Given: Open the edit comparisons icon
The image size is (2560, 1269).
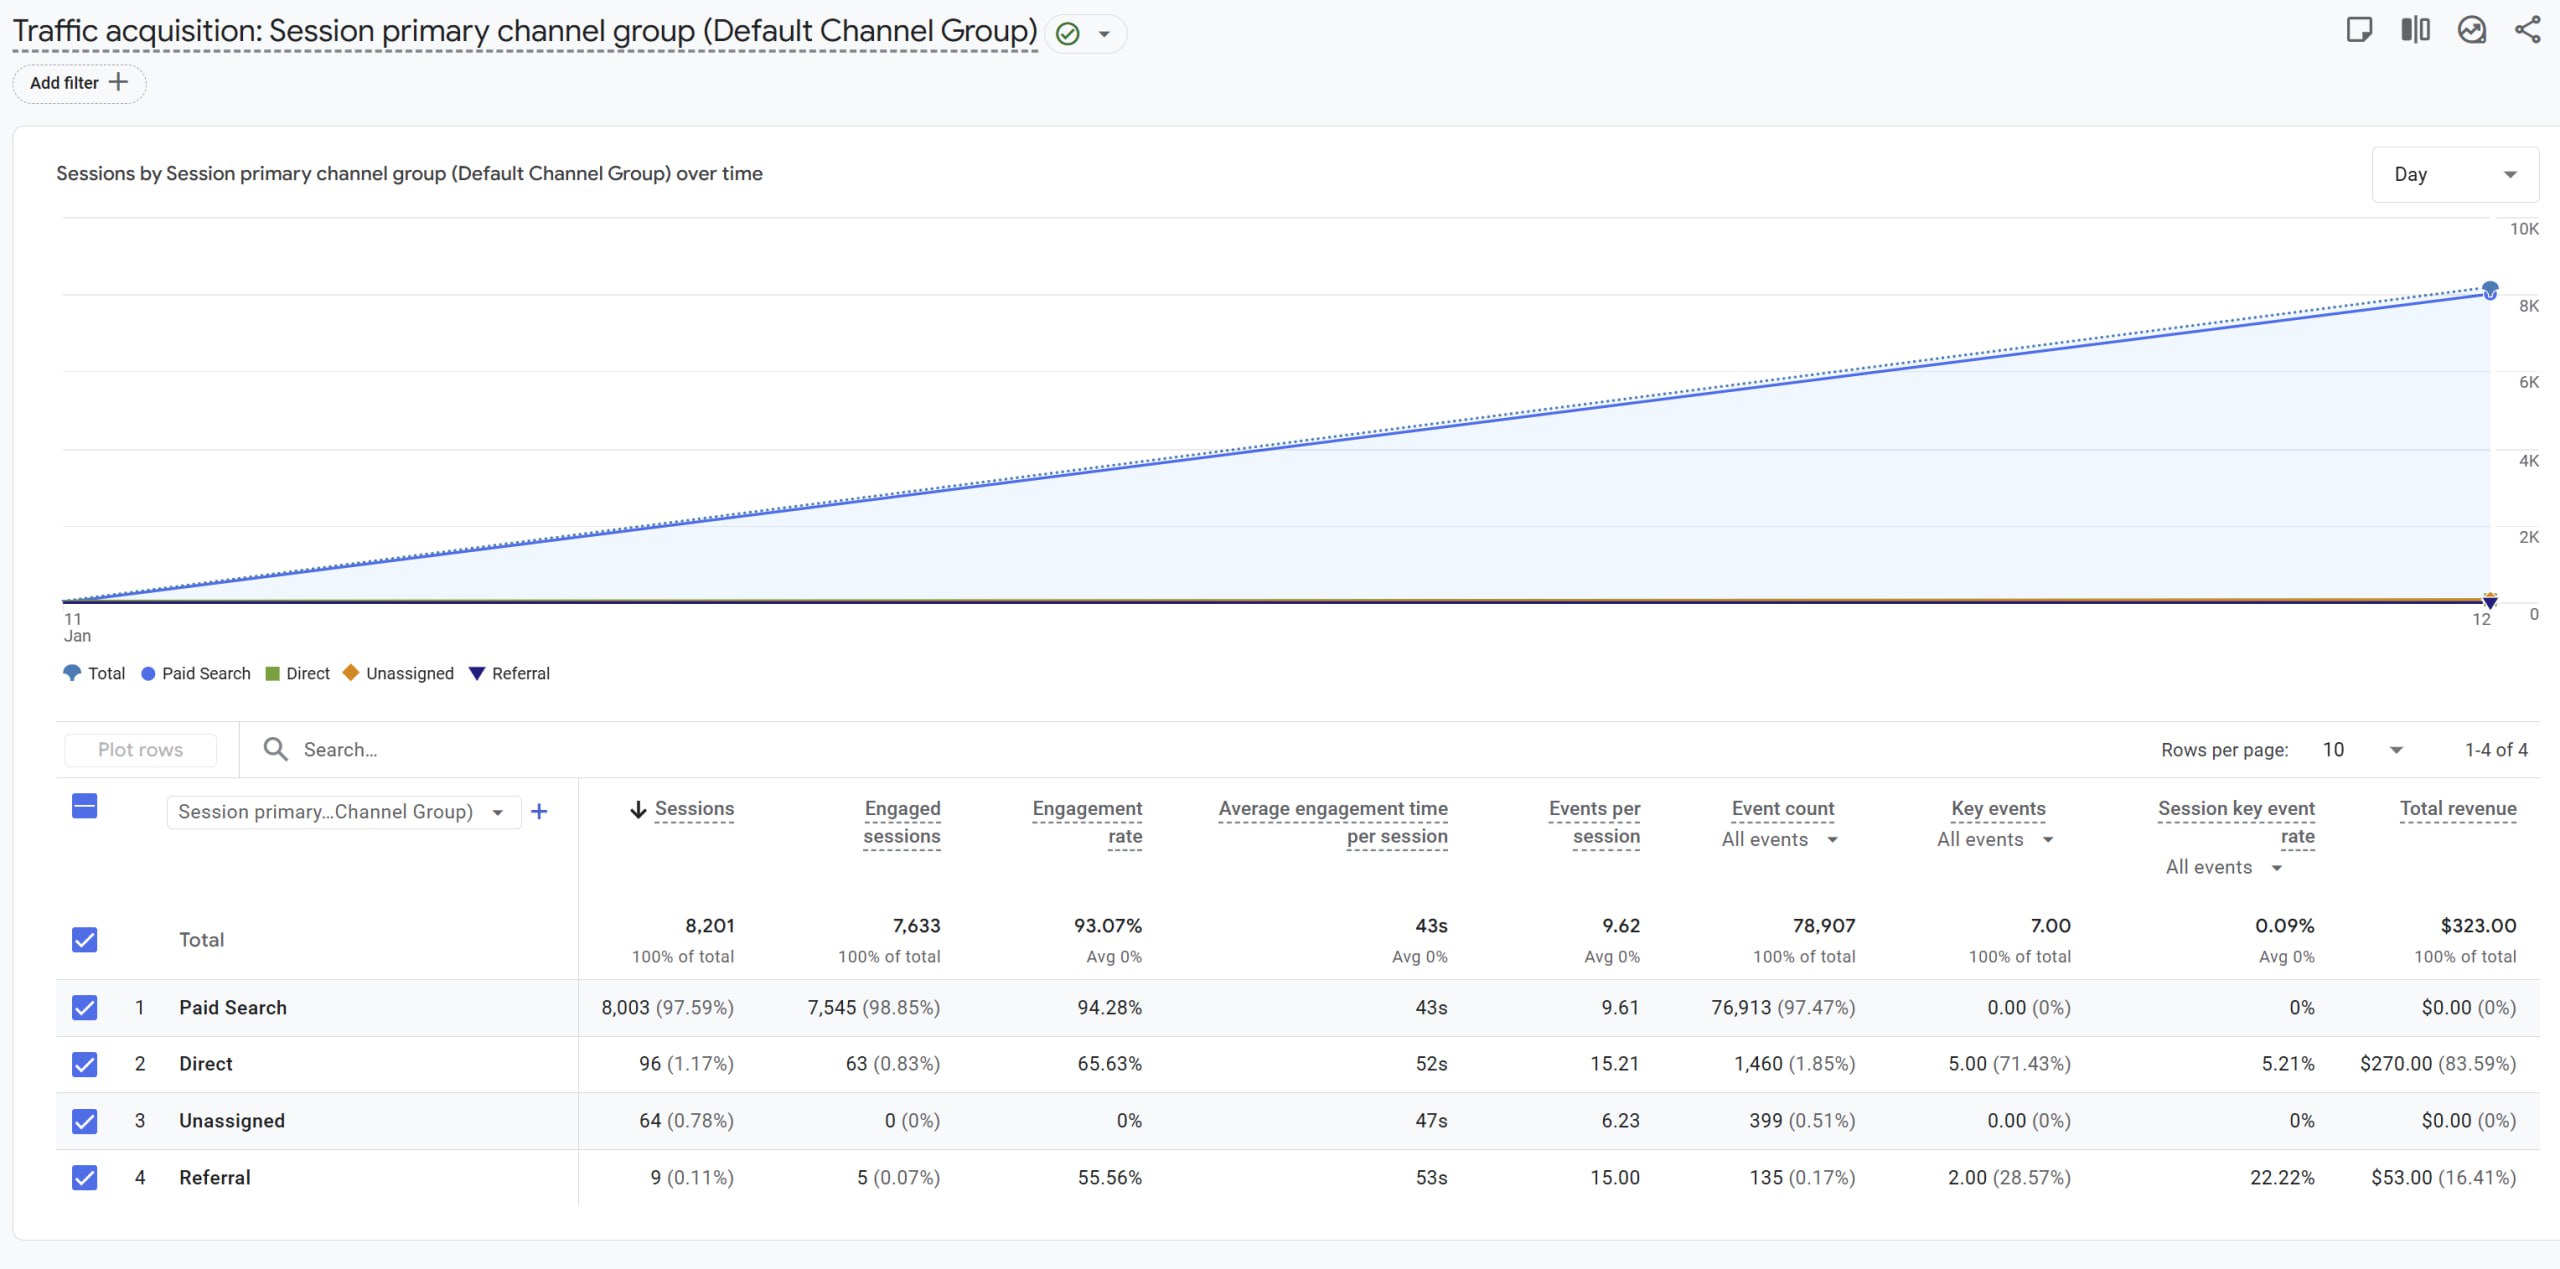Looking at the screenshot, I should pos(2415,30).
